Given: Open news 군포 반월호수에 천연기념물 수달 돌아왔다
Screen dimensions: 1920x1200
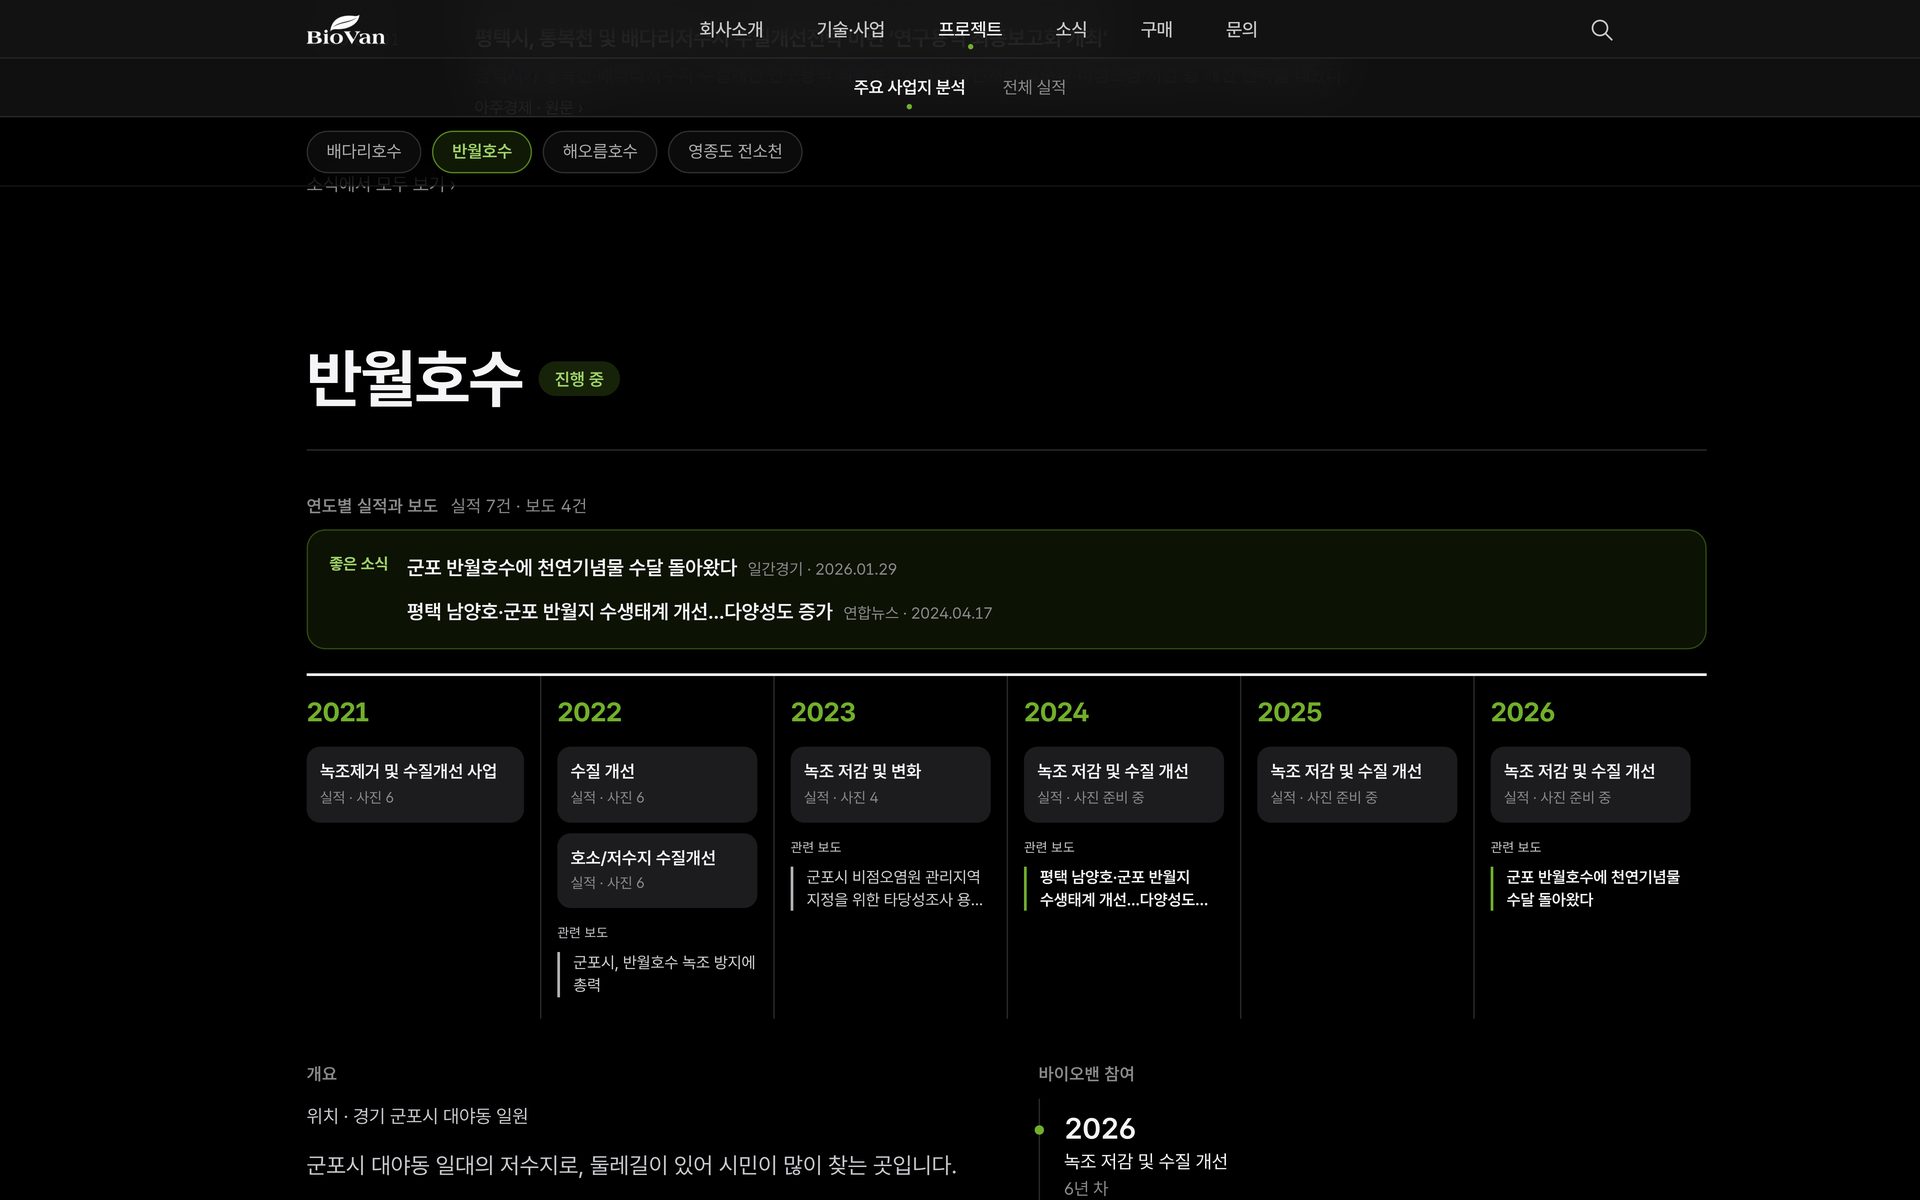Looking at the screenshot, I should 571,568.
